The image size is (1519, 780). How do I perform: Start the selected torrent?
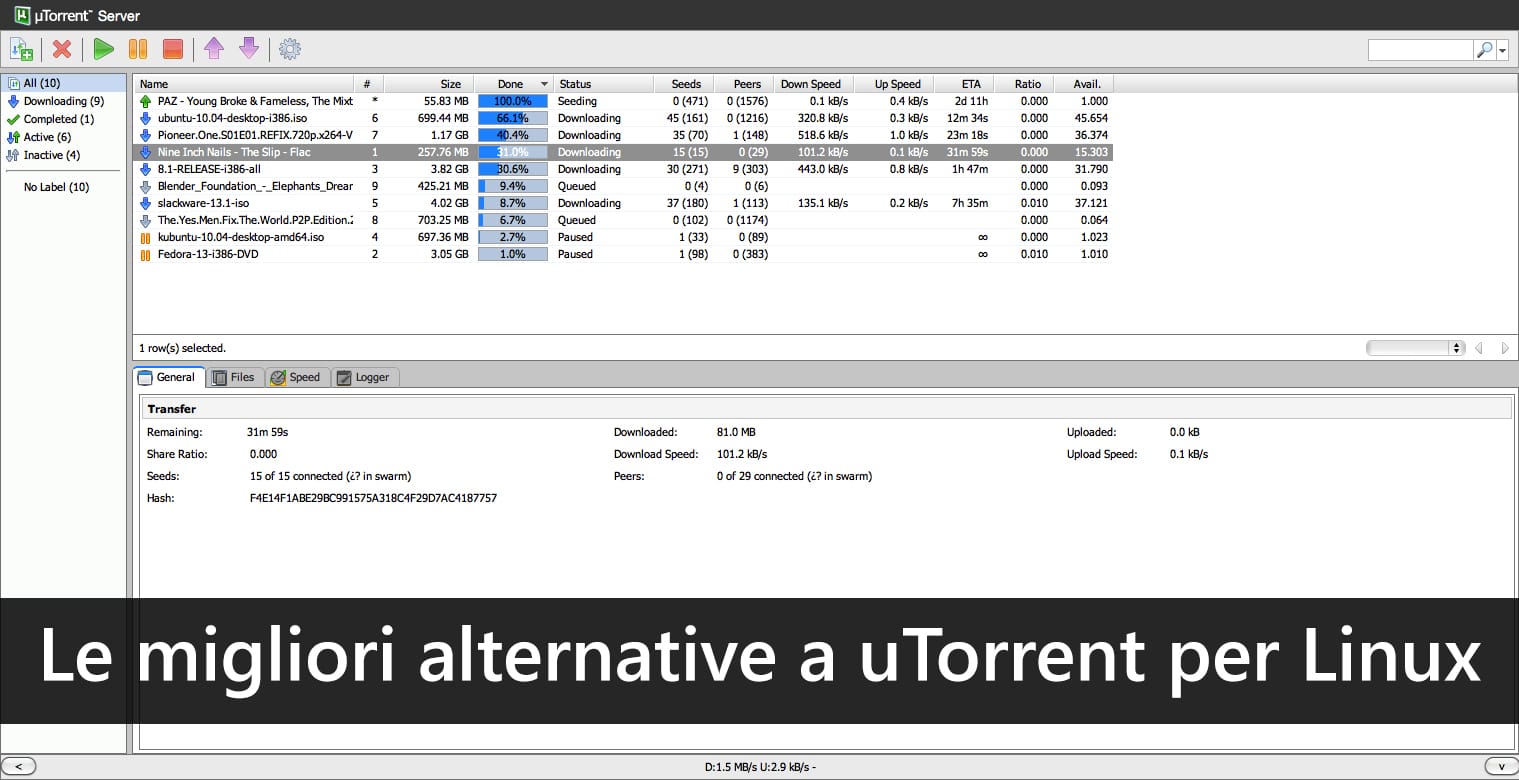pyautogui.click(x=103, y=48)
